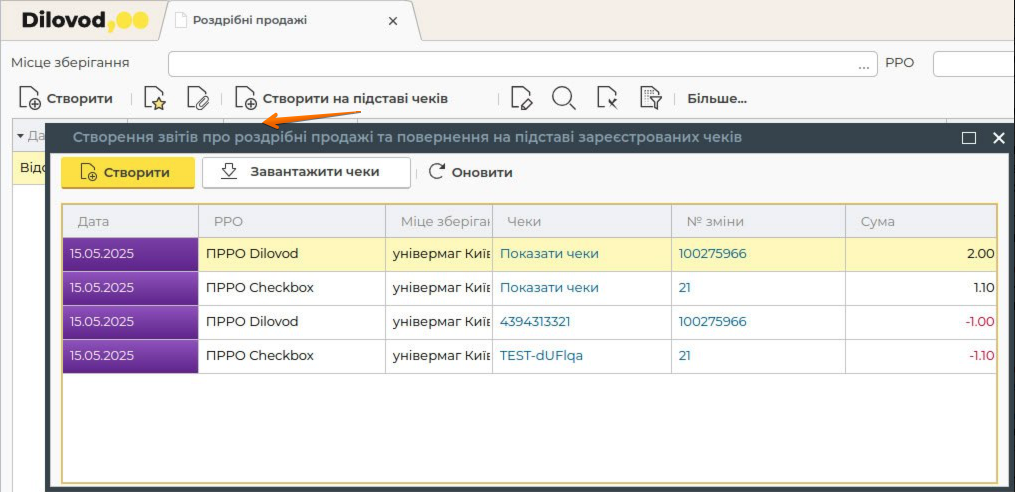This screenshot has width=1015, height=492.
Task: Open shift 100275966 link in the 2.00 row
Action: 712,254
